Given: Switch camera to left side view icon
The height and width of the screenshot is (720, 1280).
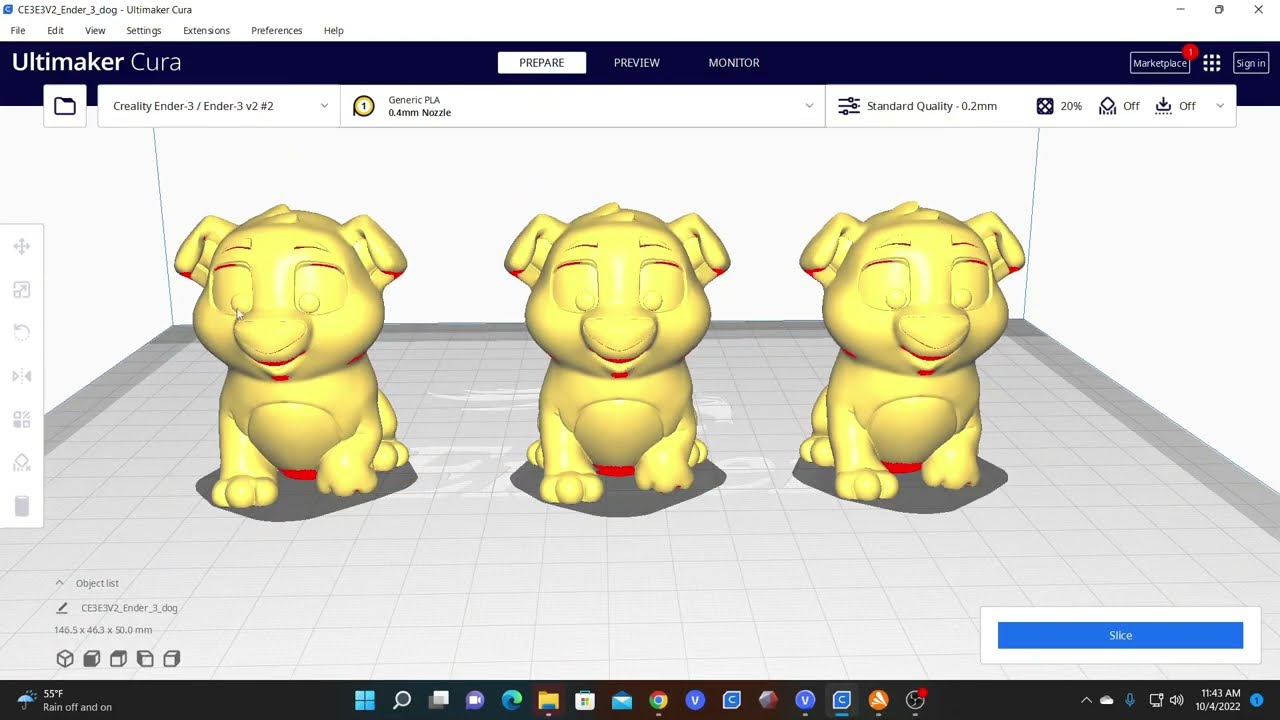Looking at the screenshot, I should pos(145,658).
